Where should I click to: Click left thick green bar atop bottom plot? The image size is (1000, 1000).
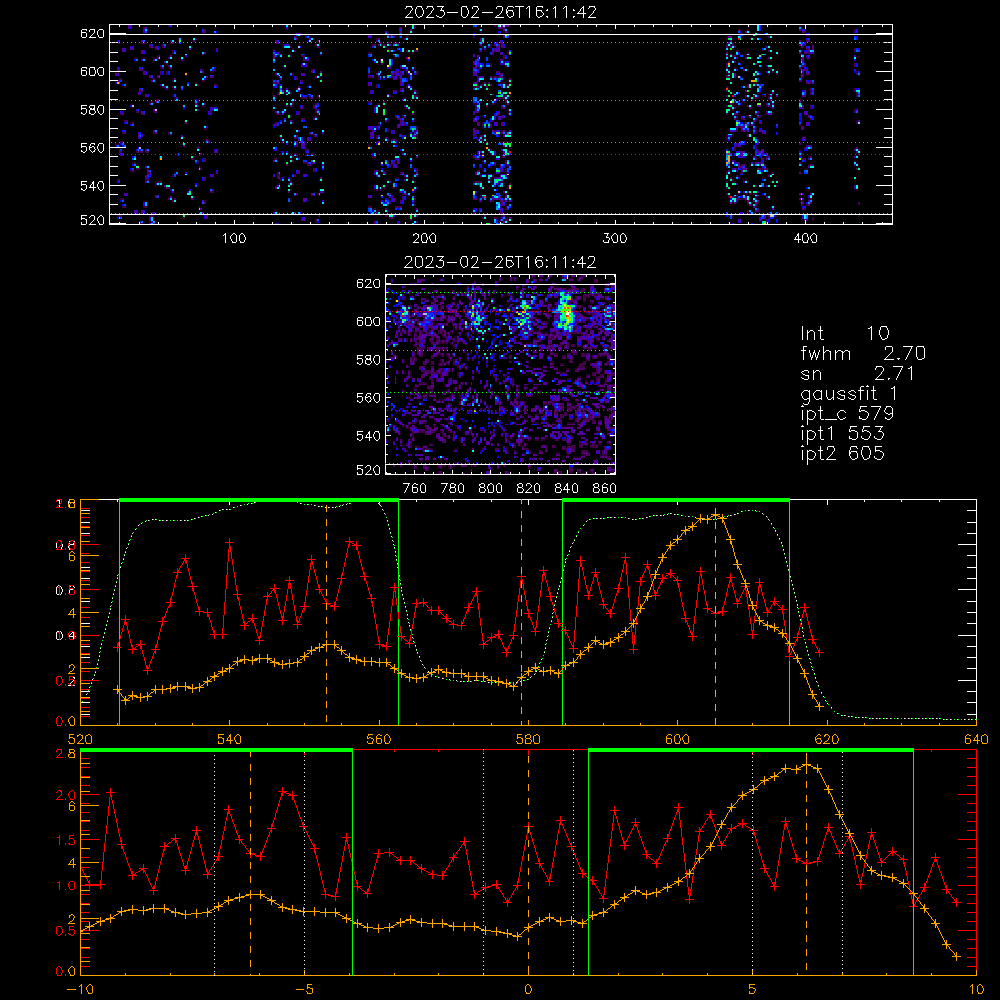click(216, 751)
